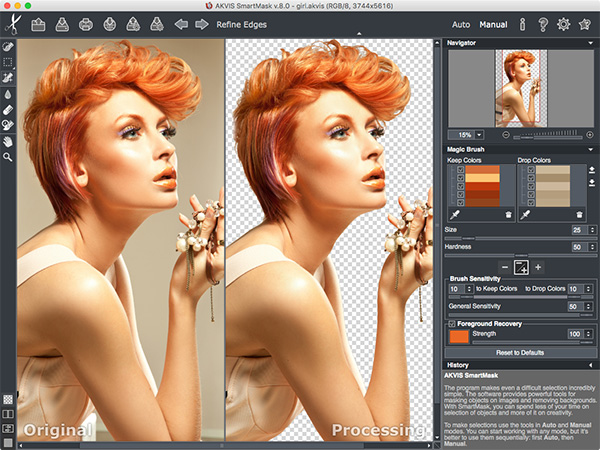Image resolution: width=600 pixels, height=450 pixels.
Task: Select the Zoom magnifier tool
Action: click(x=8, y=157)
